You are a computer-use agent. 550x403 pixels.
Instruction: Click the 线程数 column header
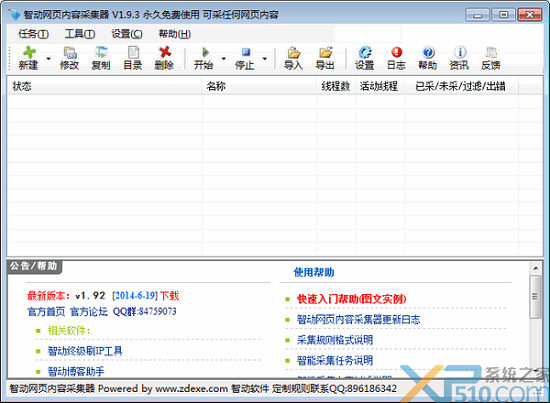(x=336, y=86)
